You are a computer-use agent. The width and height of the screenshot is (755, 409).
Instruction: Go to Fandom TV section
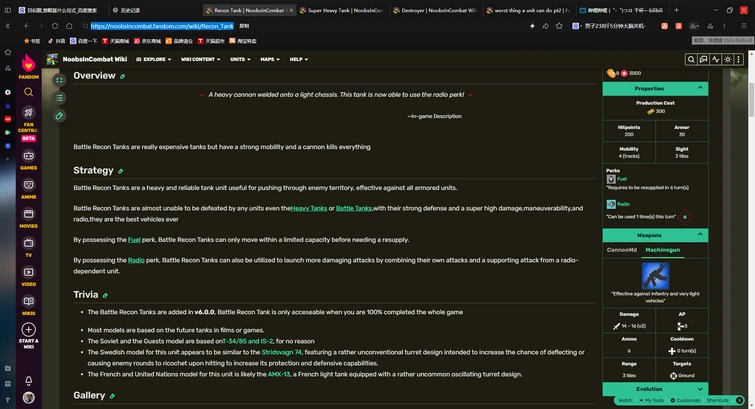click(28, 247)
